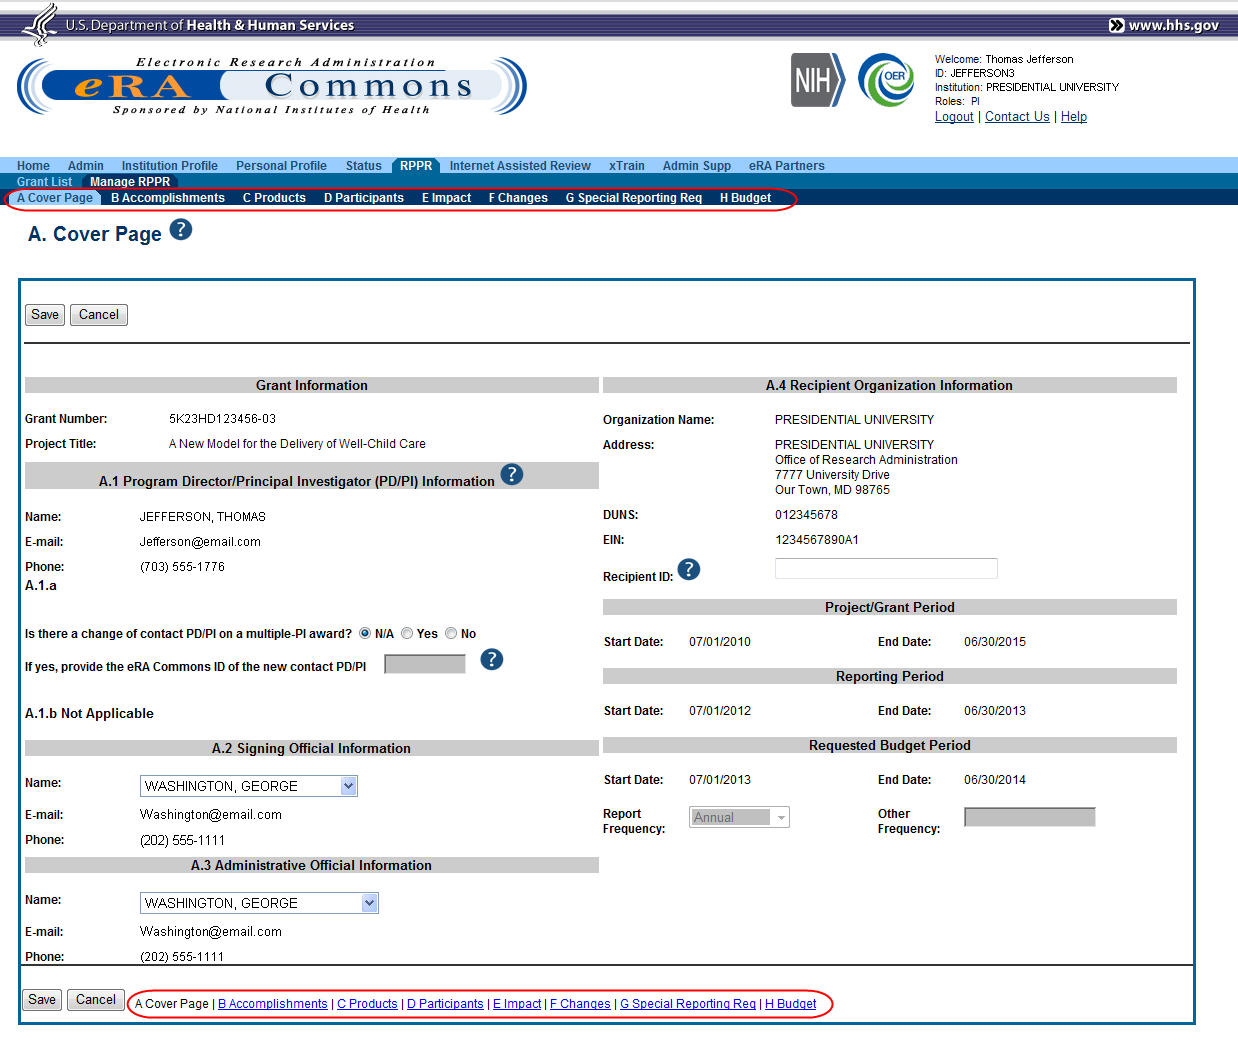Click the Other Frequency input field
1238x1044 pixels.
1030,817
